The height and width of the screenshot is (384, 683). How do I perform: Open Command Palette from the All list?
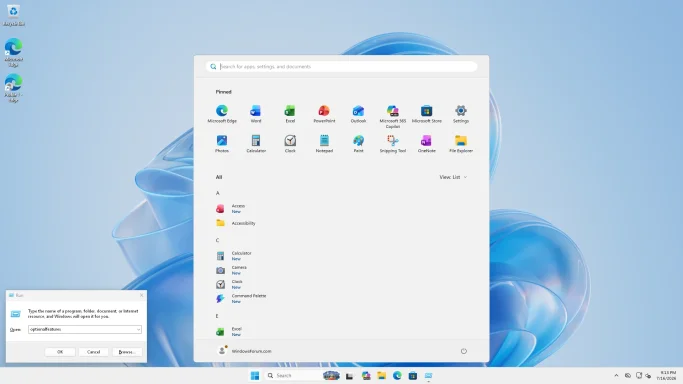tap(241, 298)
